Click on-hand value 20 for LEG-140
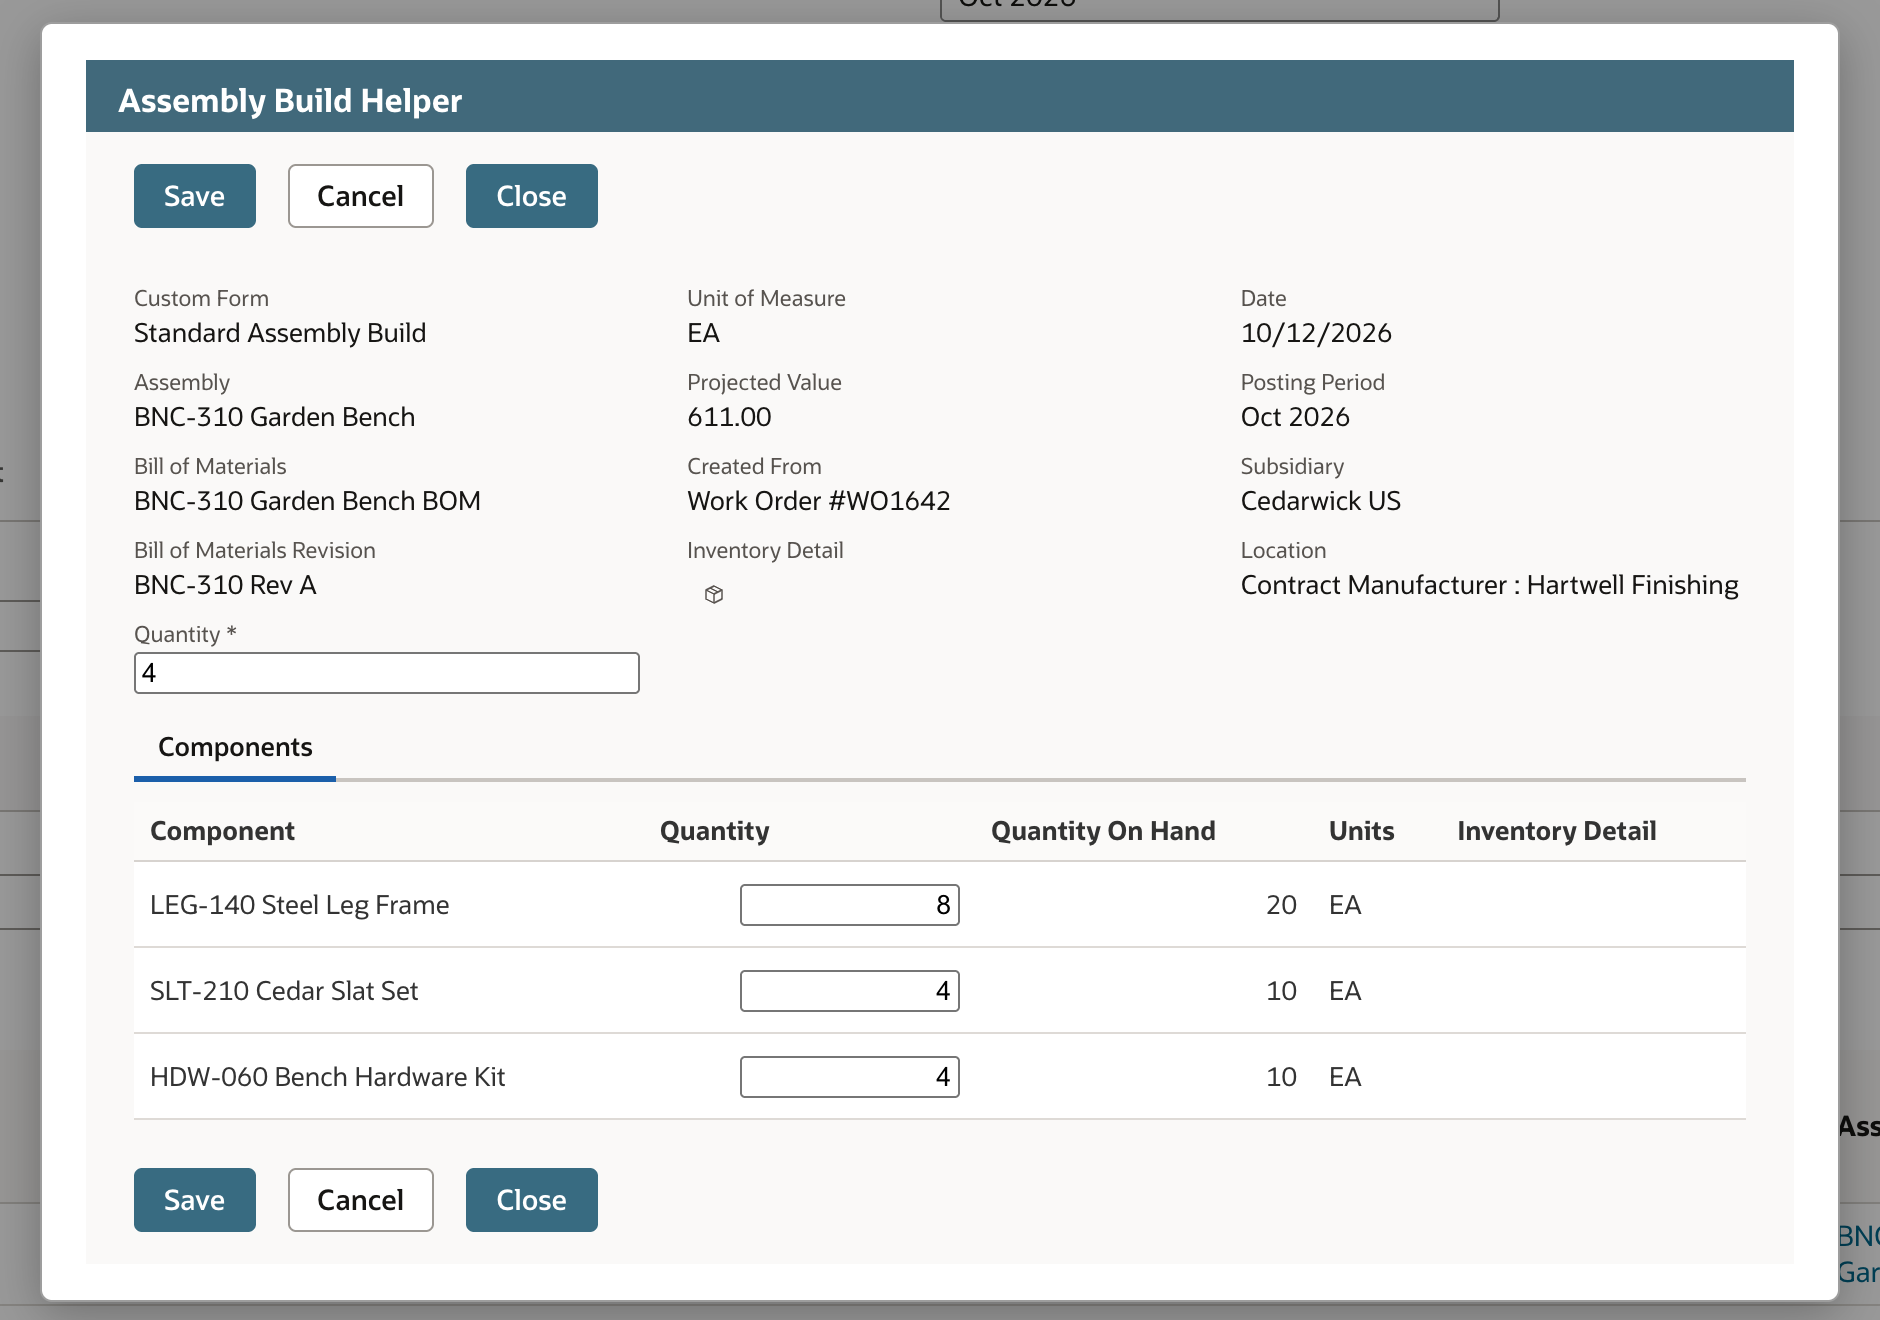This screenshot has width=1880, height=1320. [1281, 905]
